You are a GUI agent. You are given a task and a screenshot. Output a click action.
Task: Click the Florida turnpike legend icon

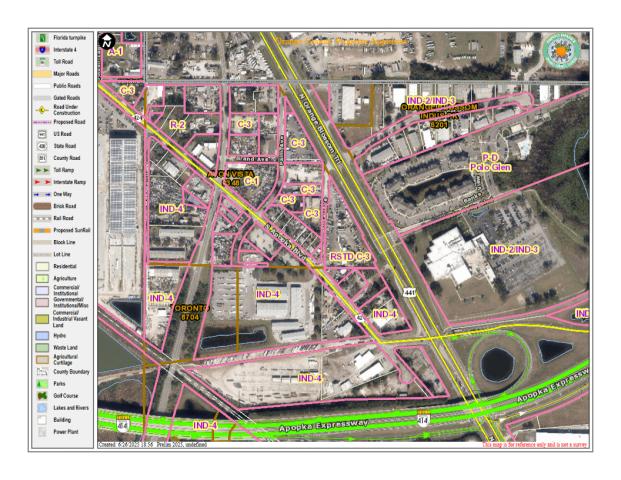point(42,38)
